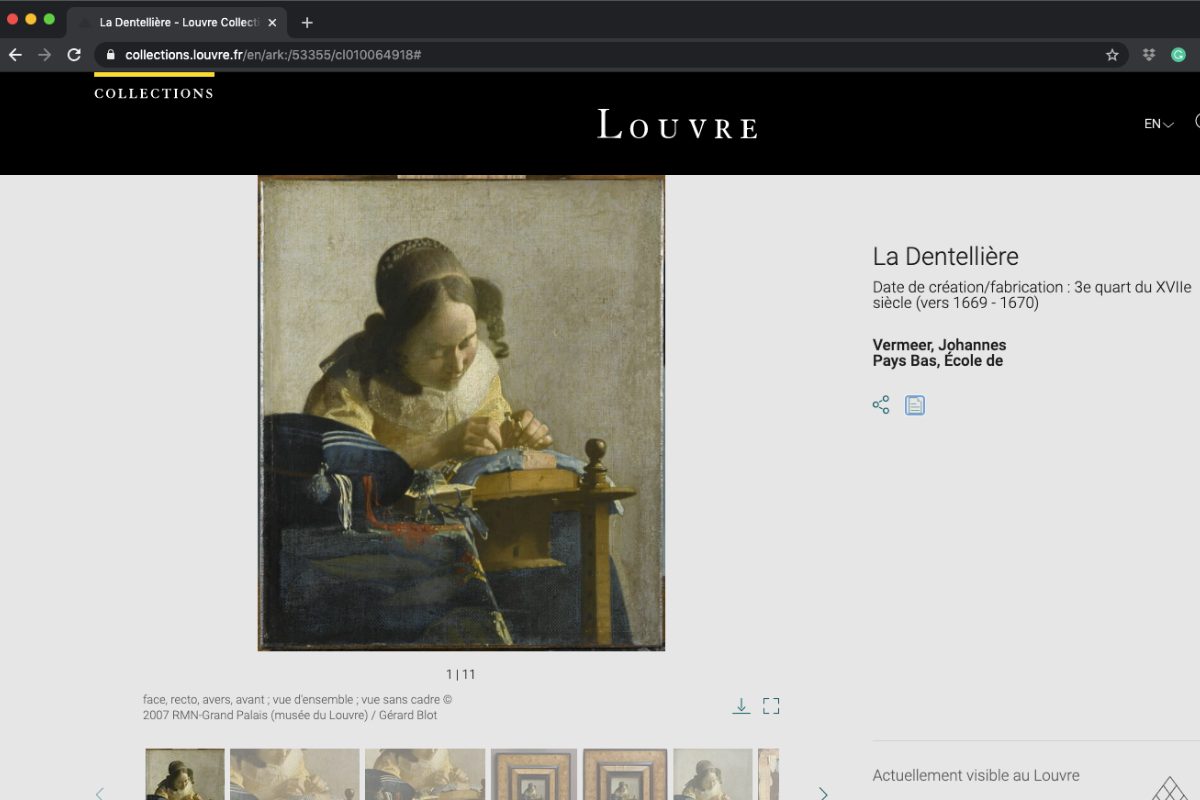Select the third detail thumbnail
The image size is (1200, 800).
(425, 774)
